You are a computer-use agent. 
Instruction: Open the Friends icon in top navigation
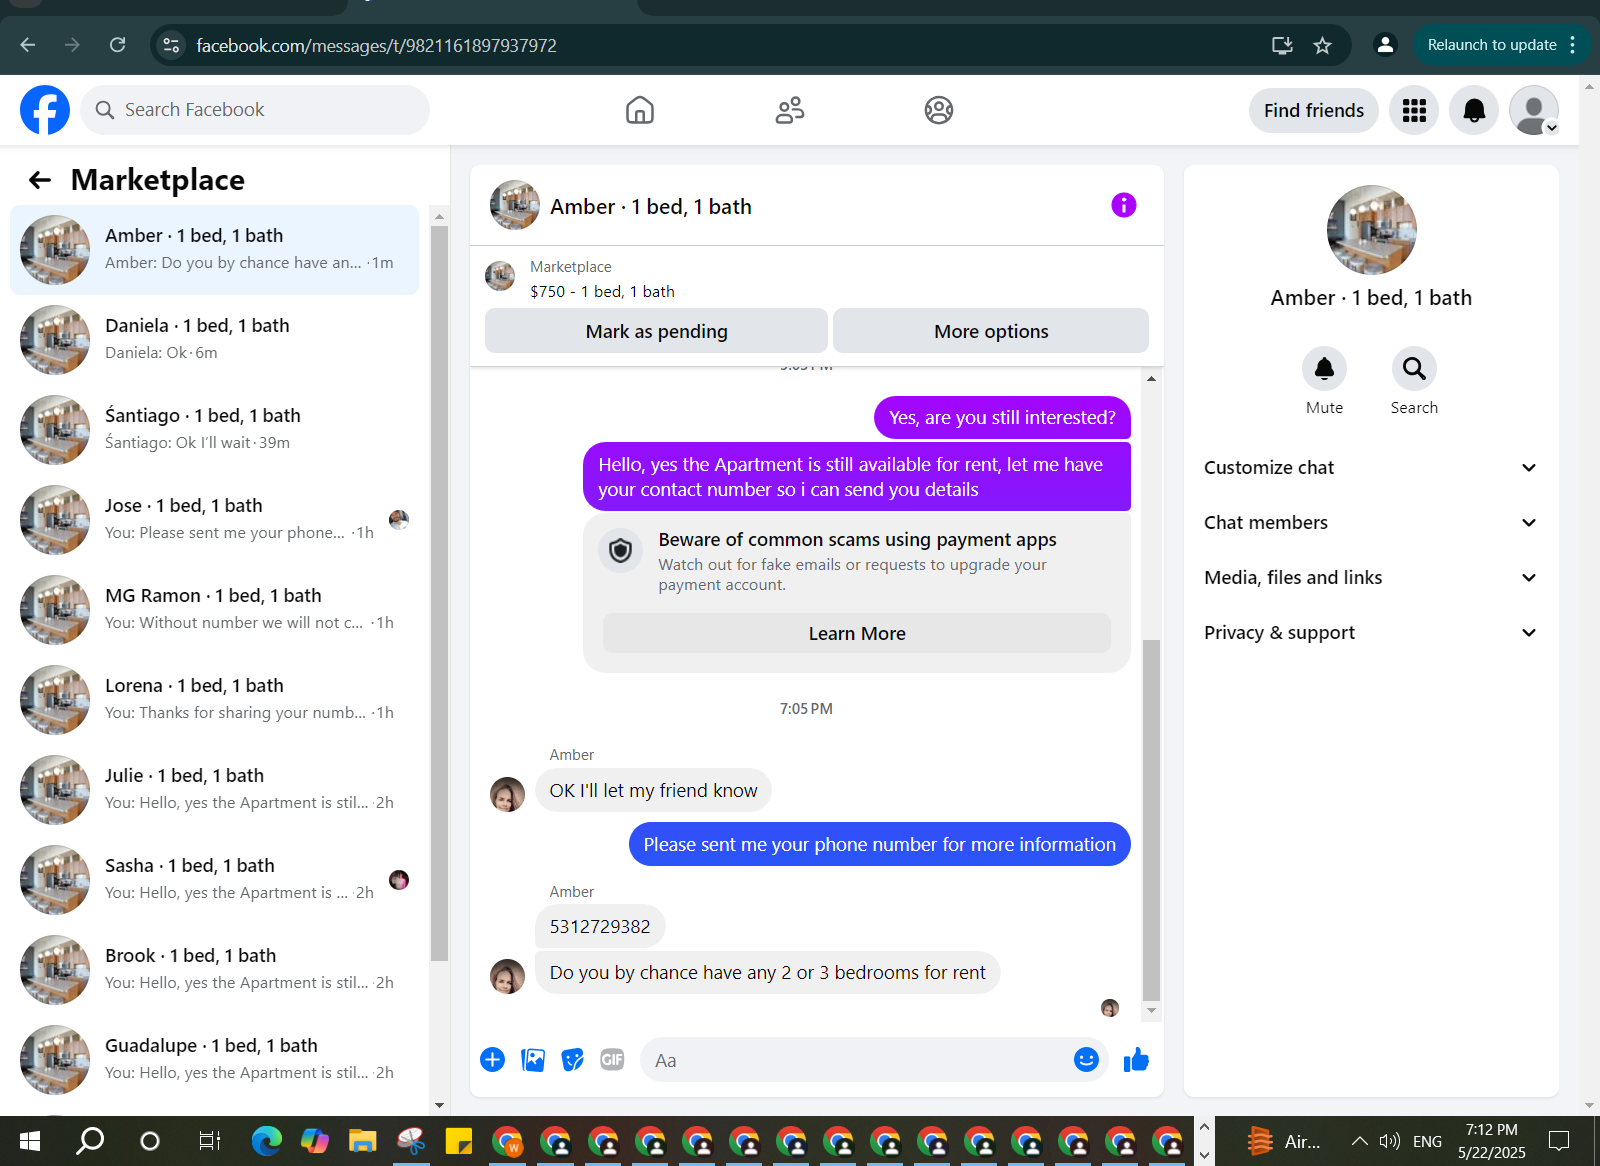[790, 110]
